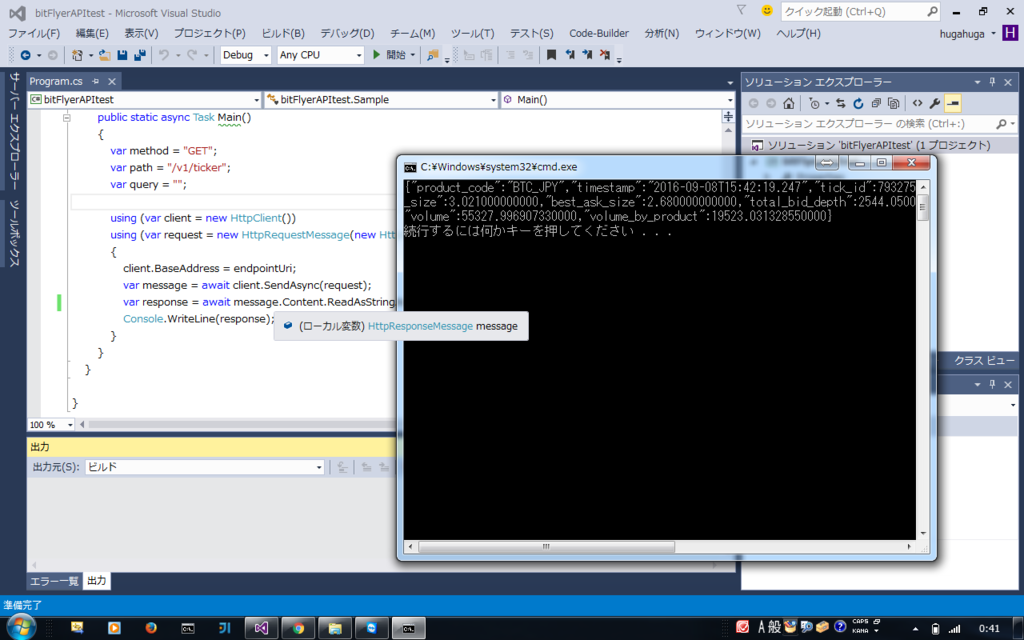Image resolution: width=1024 pixels, height=640 pixels.
Task: Click the quick launch search box
Action: coord(861,11)
